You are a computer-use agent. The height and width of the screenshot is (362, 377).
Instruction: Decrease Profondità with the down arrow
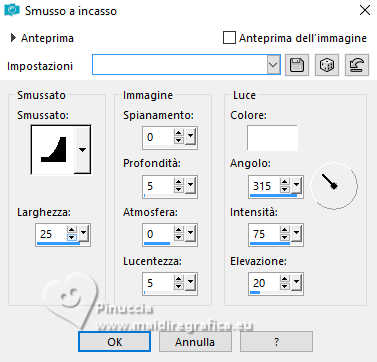179,189
